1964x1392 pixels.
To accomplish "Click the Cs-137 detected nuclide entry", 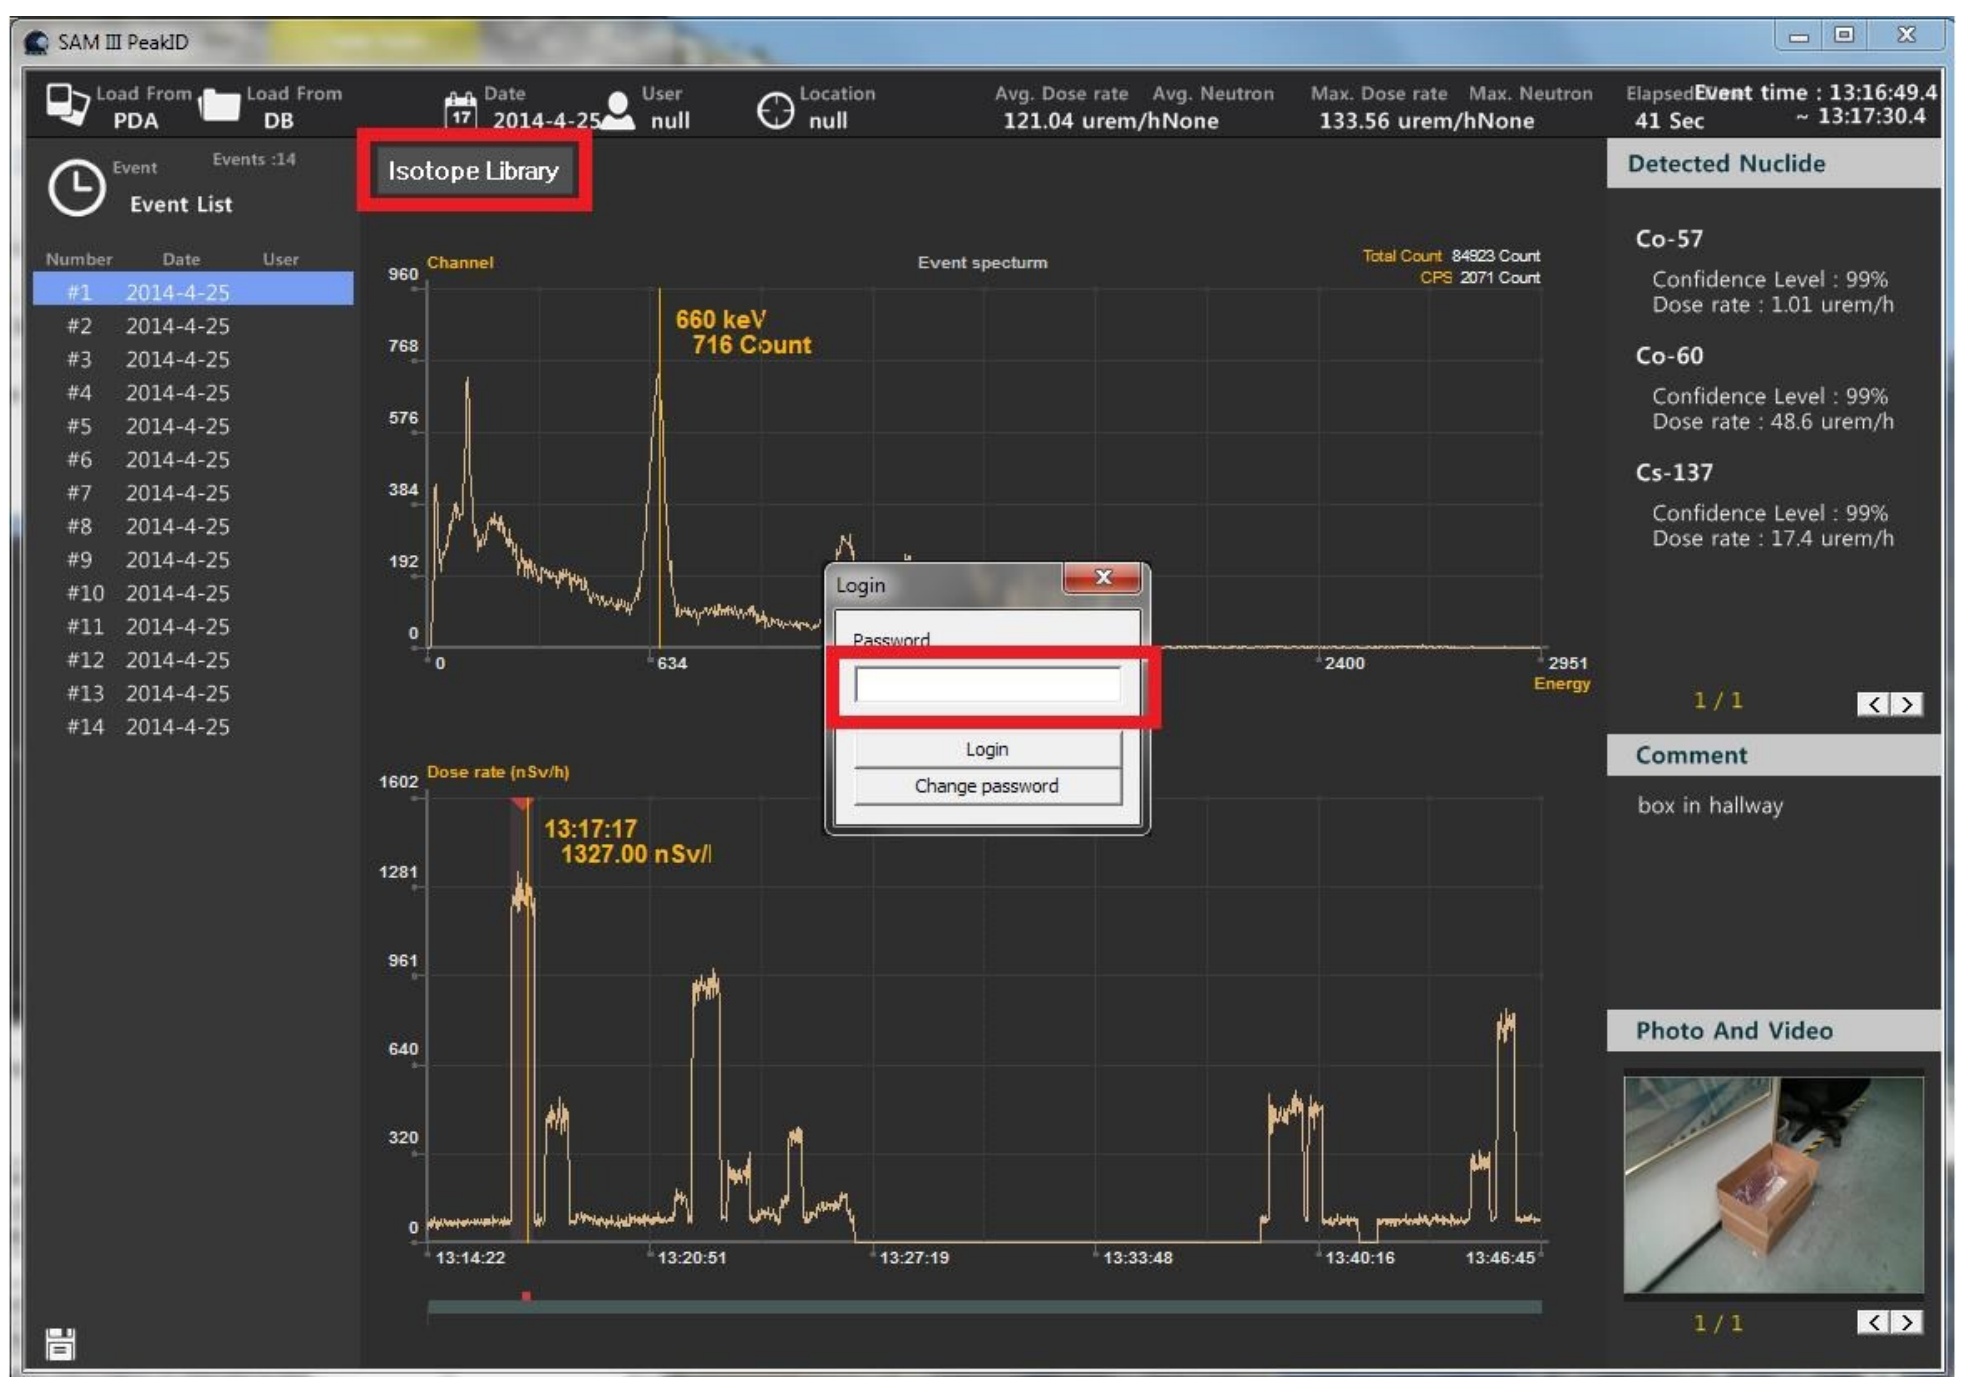I will pyautogui.click(x=1764, y=505).
